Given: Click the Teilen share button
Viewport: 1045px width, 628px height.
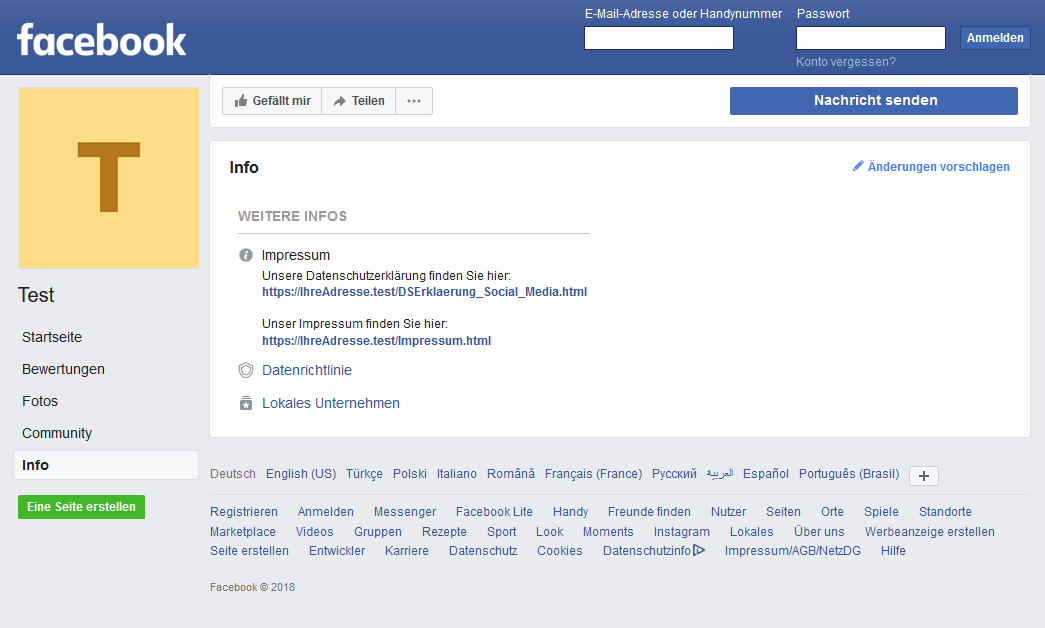Looking at the screenshot, I should coord(359,101).
